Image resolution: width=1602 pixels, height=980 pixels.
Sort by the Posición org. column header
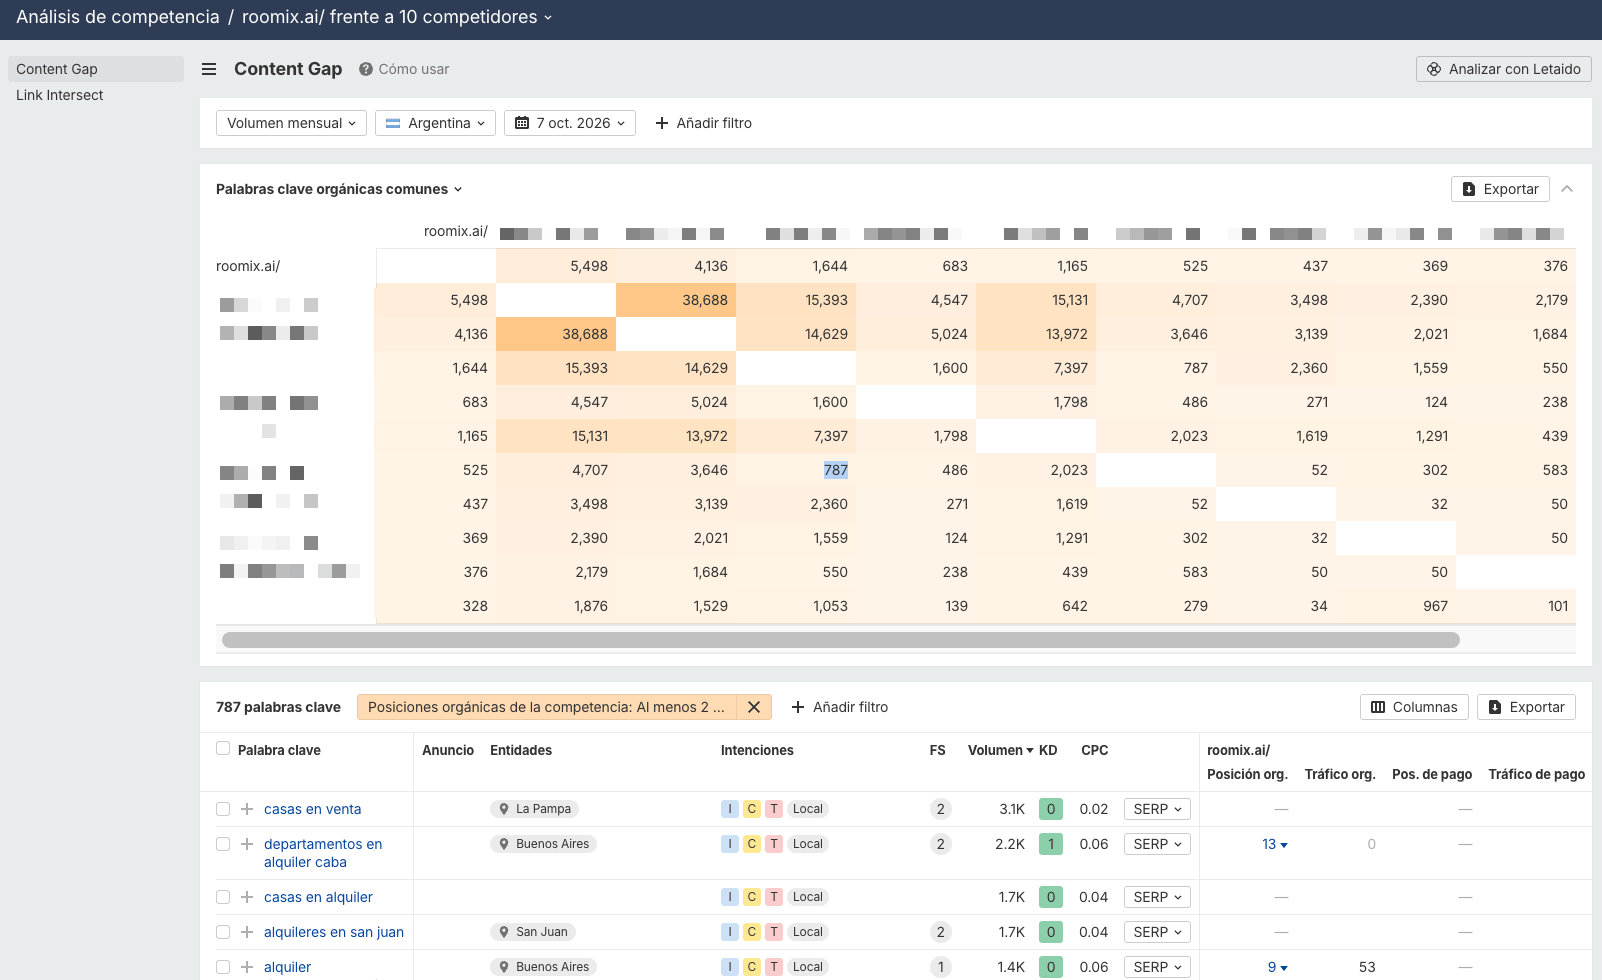tap(1247, 774)
